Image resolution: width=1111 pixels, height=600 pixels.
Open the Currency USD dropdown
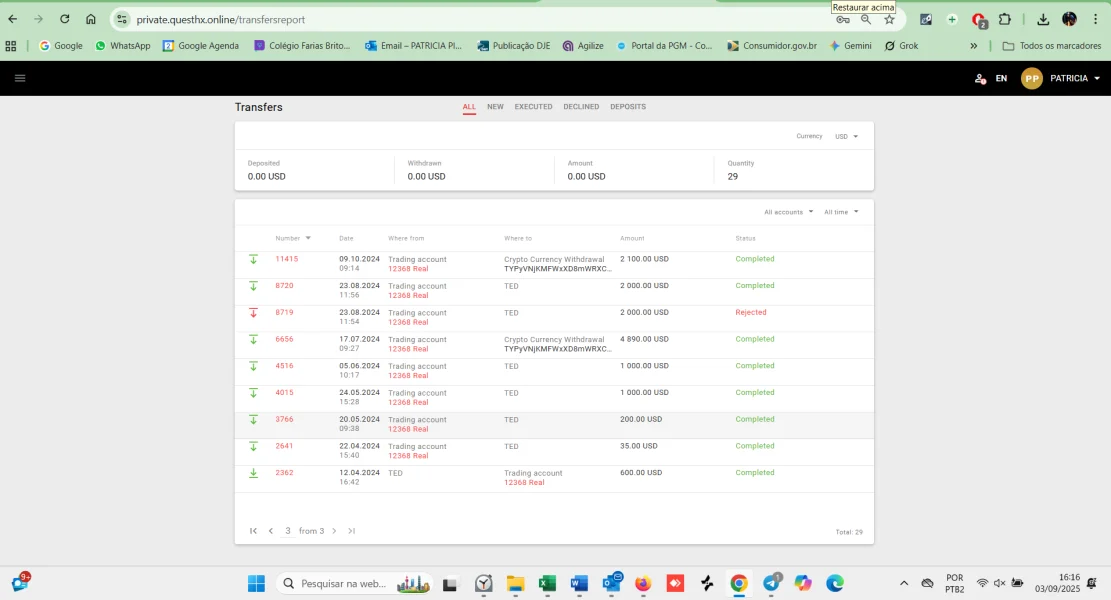[x=846, y=136]
